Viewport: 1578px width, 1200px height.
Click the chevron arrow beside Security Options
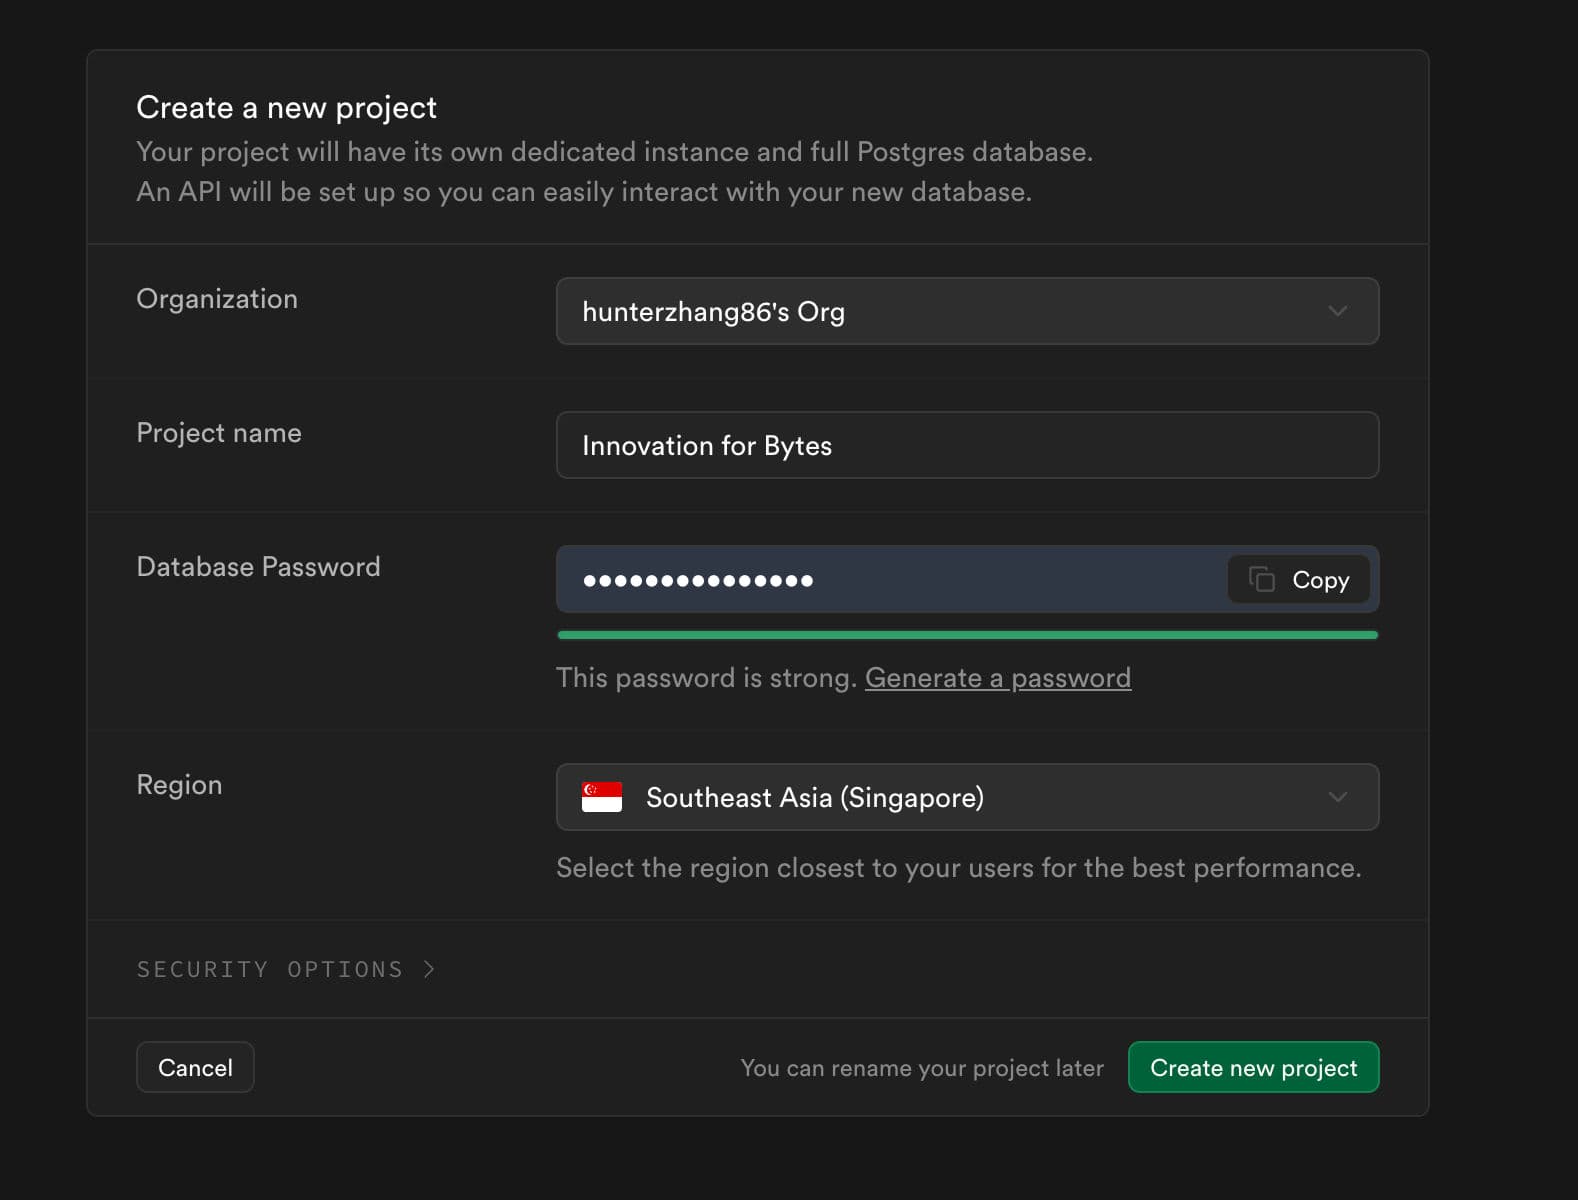429,969
